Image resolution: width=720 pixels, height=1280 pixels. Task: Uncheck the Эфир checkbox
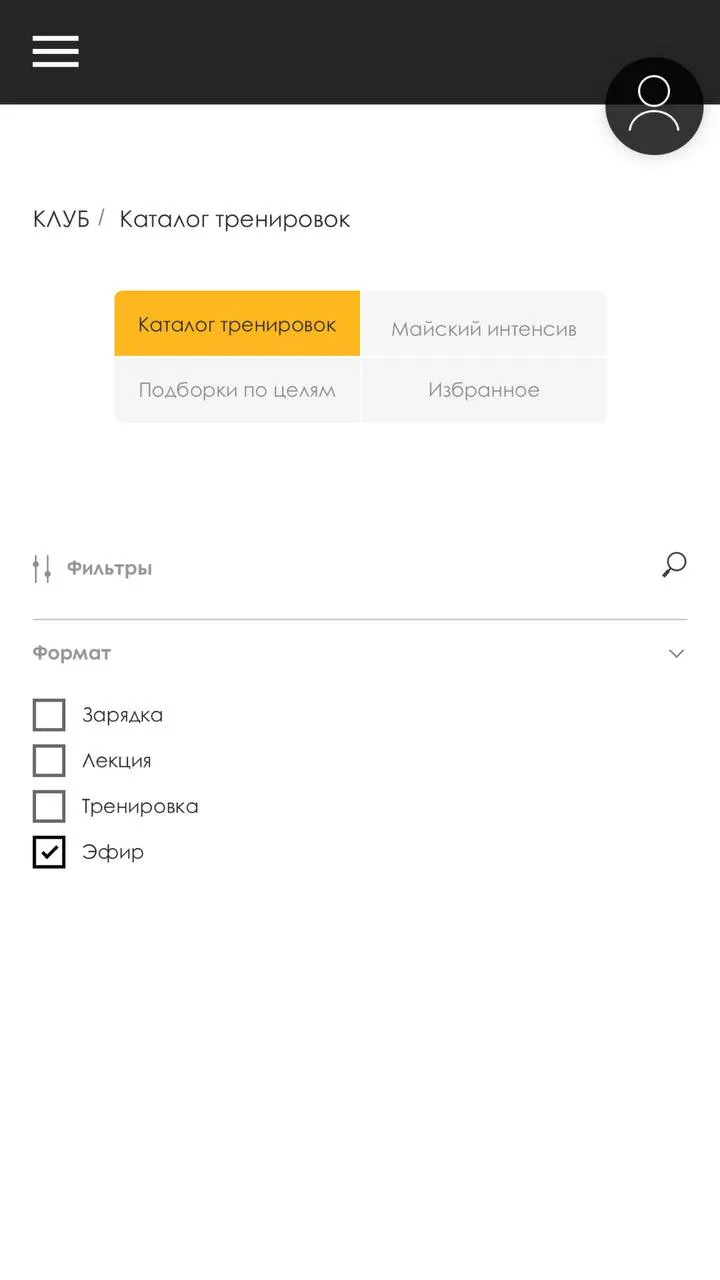49,852
